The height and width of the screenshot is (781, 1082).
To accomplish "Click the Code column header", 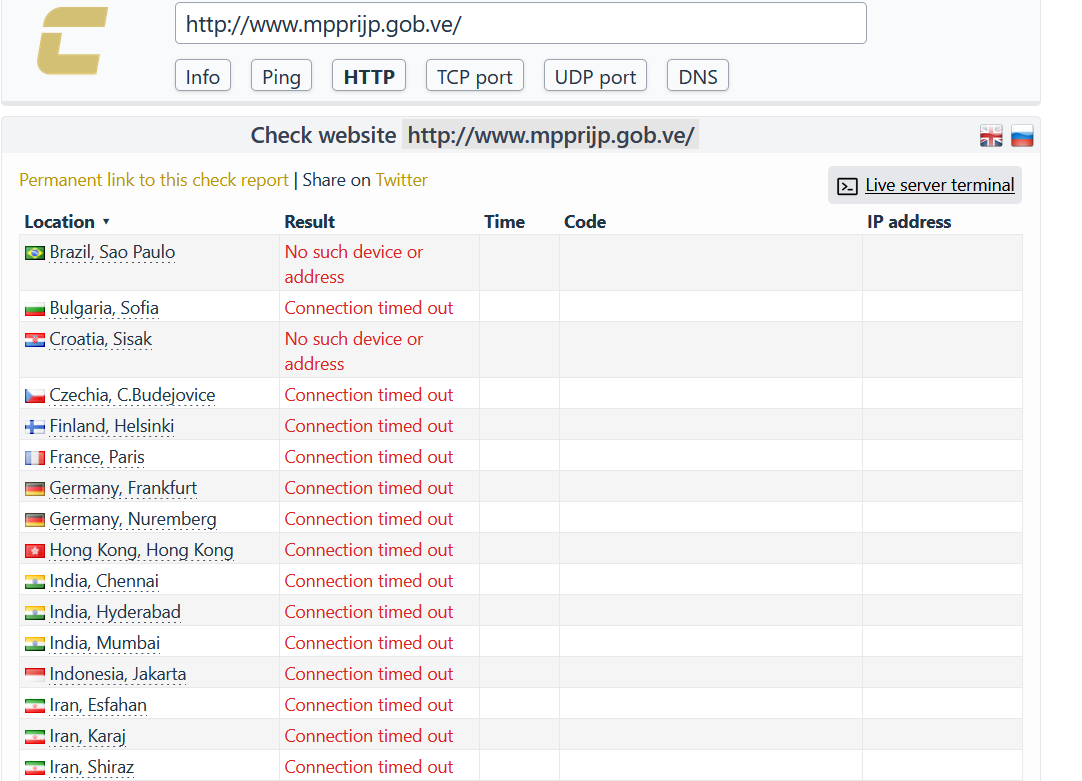I will 585,222.
